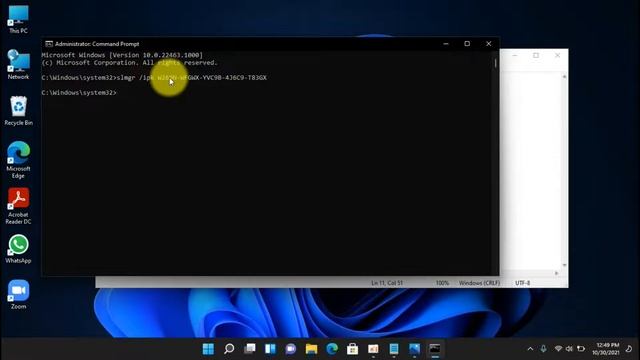Open the Windows Start menu
Image resolution: width=640 pixels, height=360 pixels.
[208, 349]
